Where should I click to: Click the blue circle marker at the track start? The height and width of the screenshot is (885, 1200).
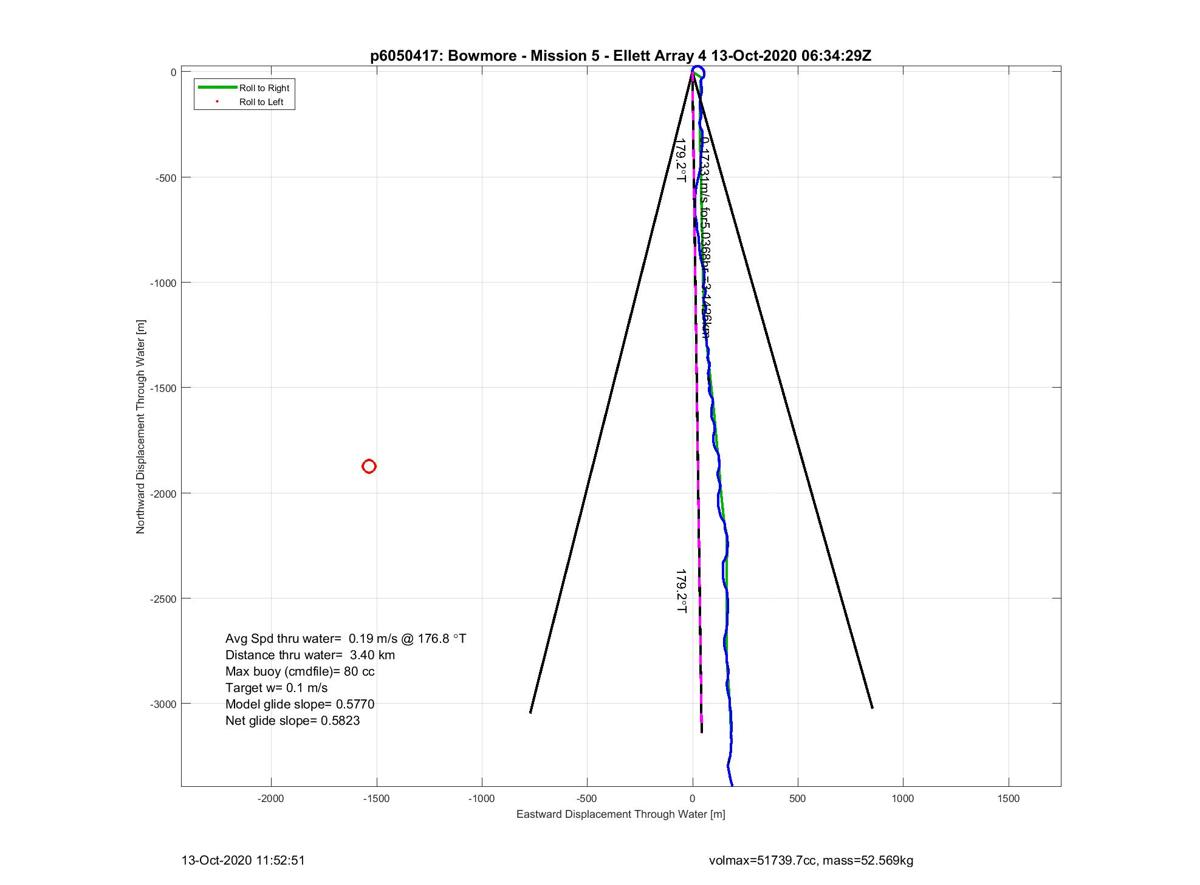pyautogui.click(x=698, y=72)
